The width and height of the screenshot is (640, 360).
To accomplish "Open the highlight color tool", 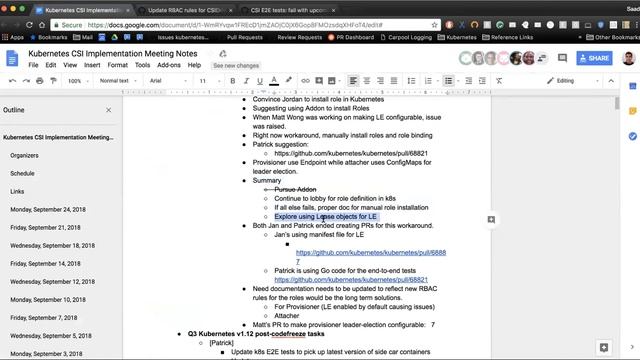I will coord(289,80).
